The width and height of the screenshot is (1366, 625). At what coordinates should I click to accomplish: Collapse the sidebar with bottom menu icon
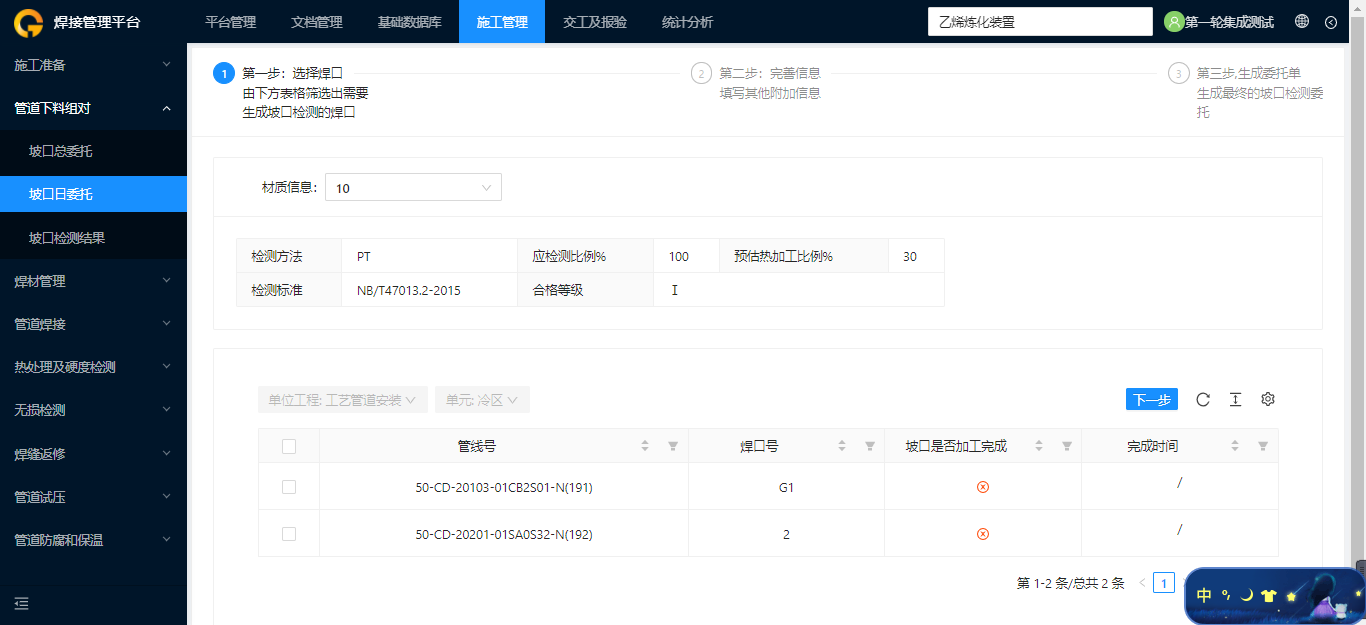click(x=22, y=603)
